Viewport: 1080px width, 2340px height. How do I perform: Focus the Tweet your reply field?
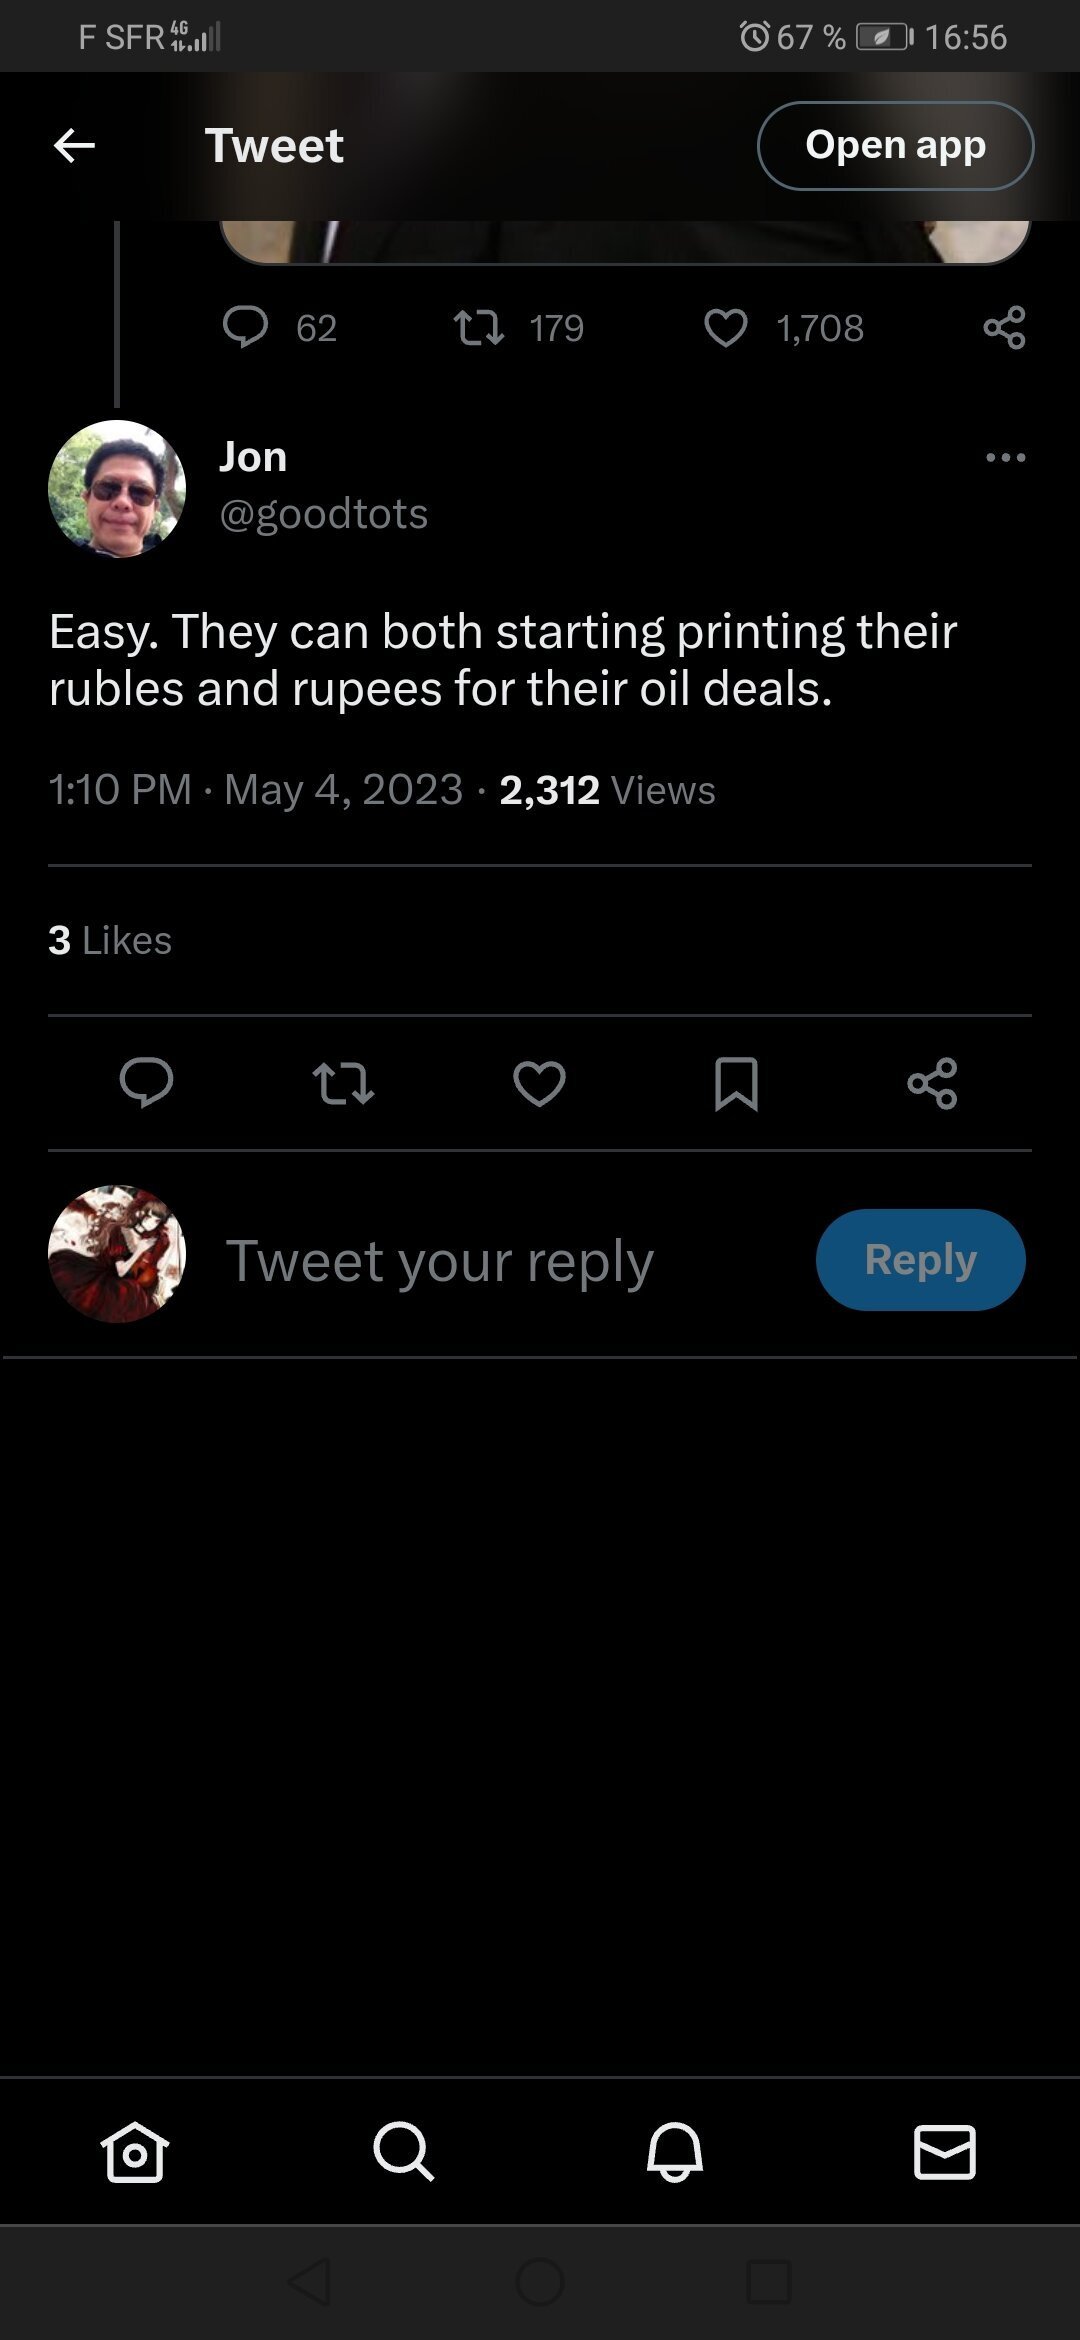coord(440,1260)
